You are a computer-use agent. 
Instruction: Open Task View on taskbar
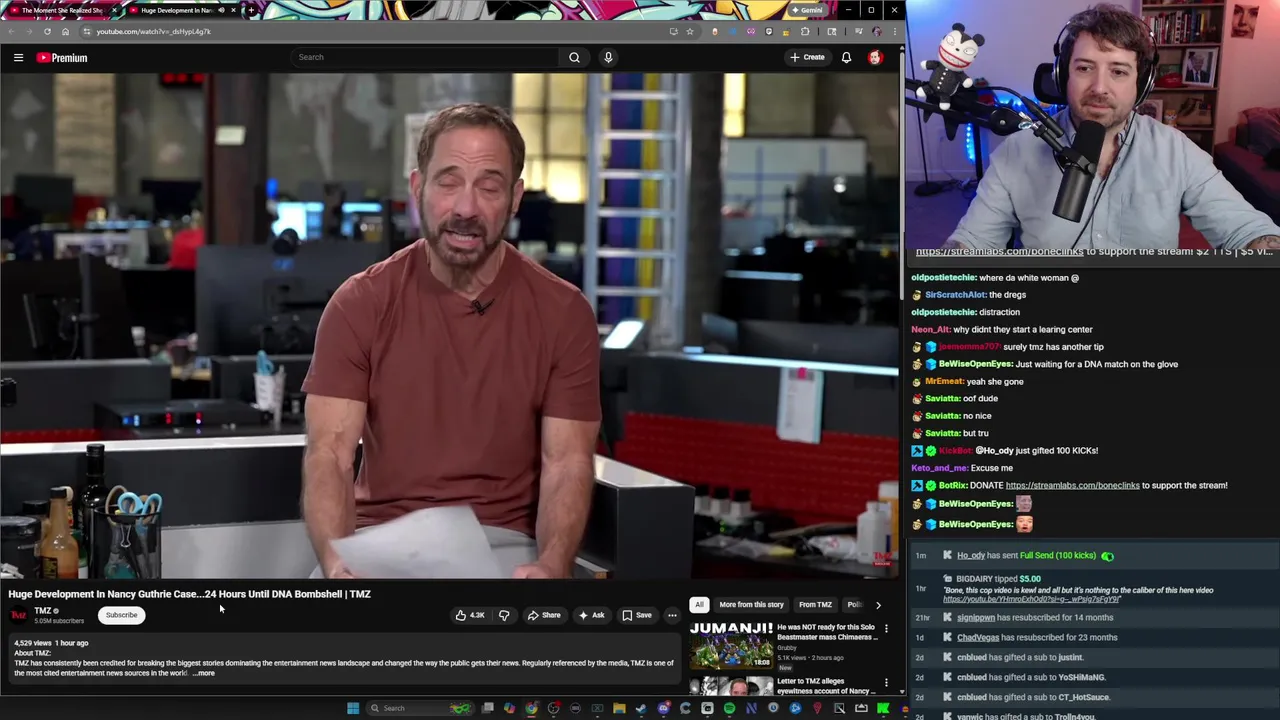488,708
